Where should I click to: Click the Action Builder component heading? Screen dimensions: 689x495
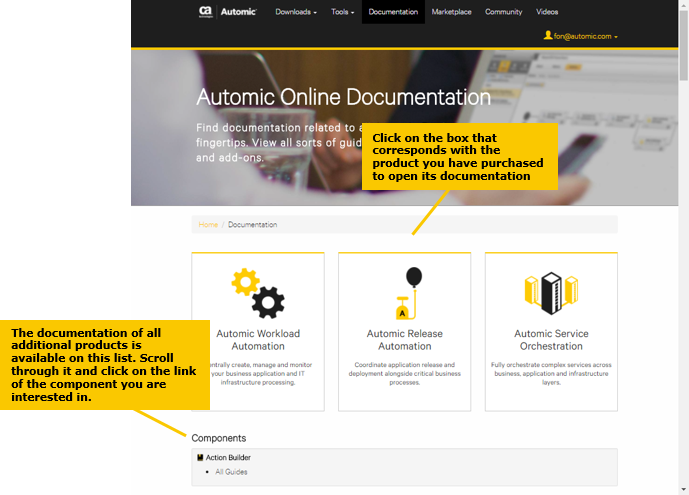tap(231, 457)
